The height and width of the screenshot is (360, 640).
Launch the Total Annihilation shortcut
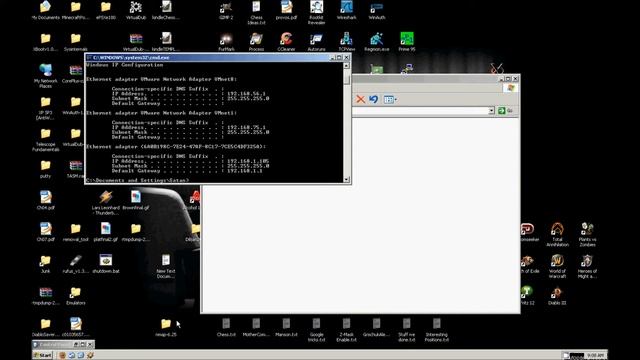coord(557,235)
